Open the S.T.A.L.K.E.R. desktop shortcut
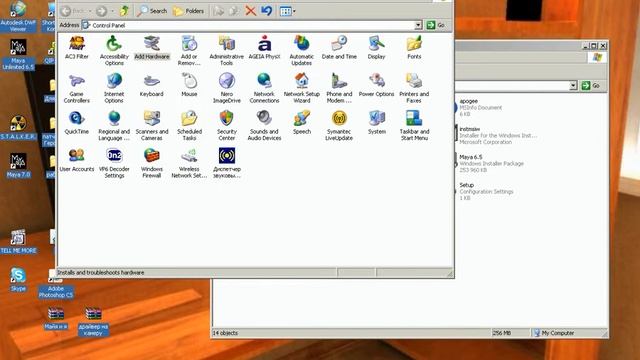The height and width of the screenshot is (360, 640). (x=18, y=127)
